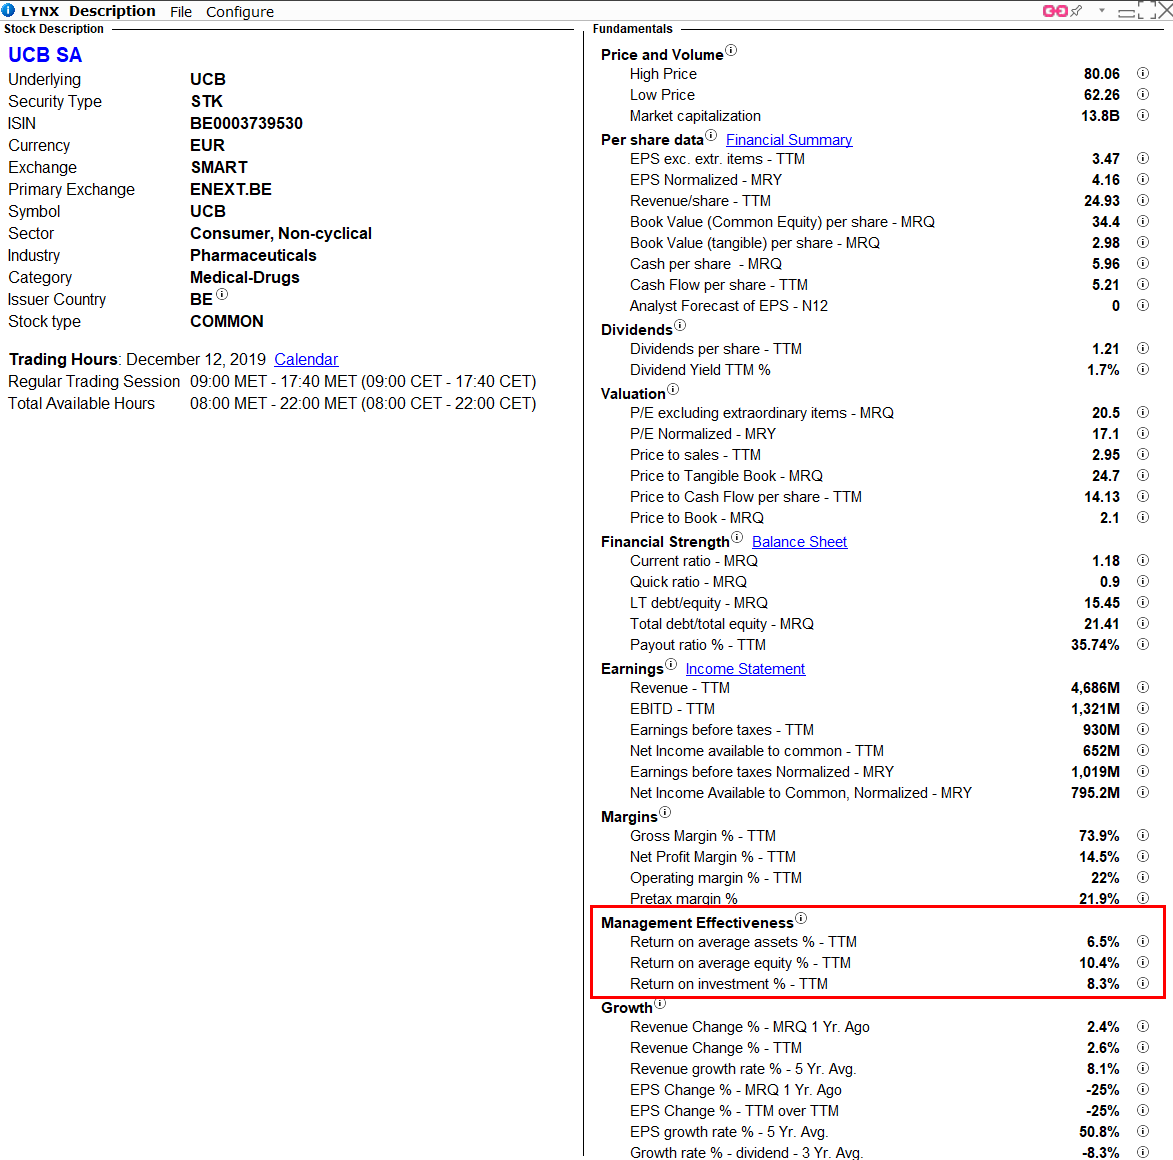Viewport: 1173px width, 1160px height.
Task: Open the Configure menu
Action: click(x=240, y=12)
